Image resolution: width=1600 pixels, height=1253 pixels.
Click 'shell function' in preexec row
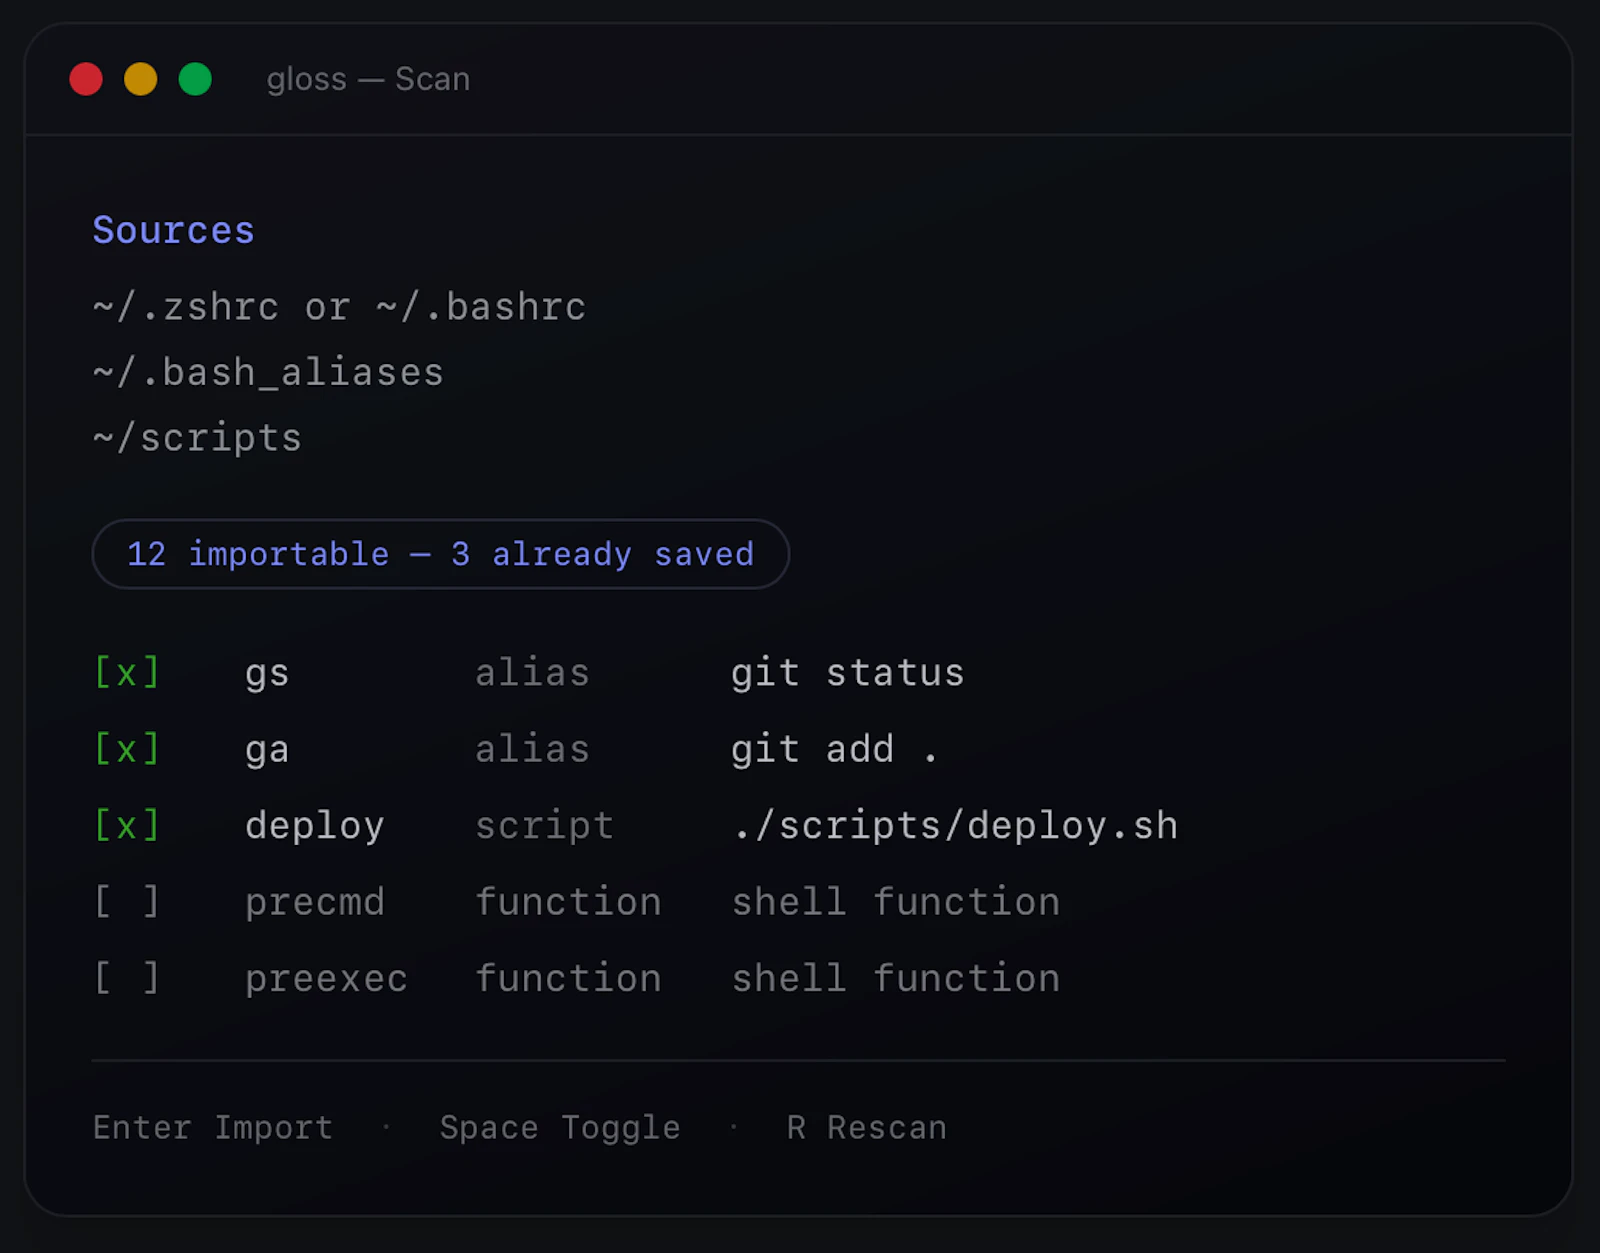[x=896, y=978]
